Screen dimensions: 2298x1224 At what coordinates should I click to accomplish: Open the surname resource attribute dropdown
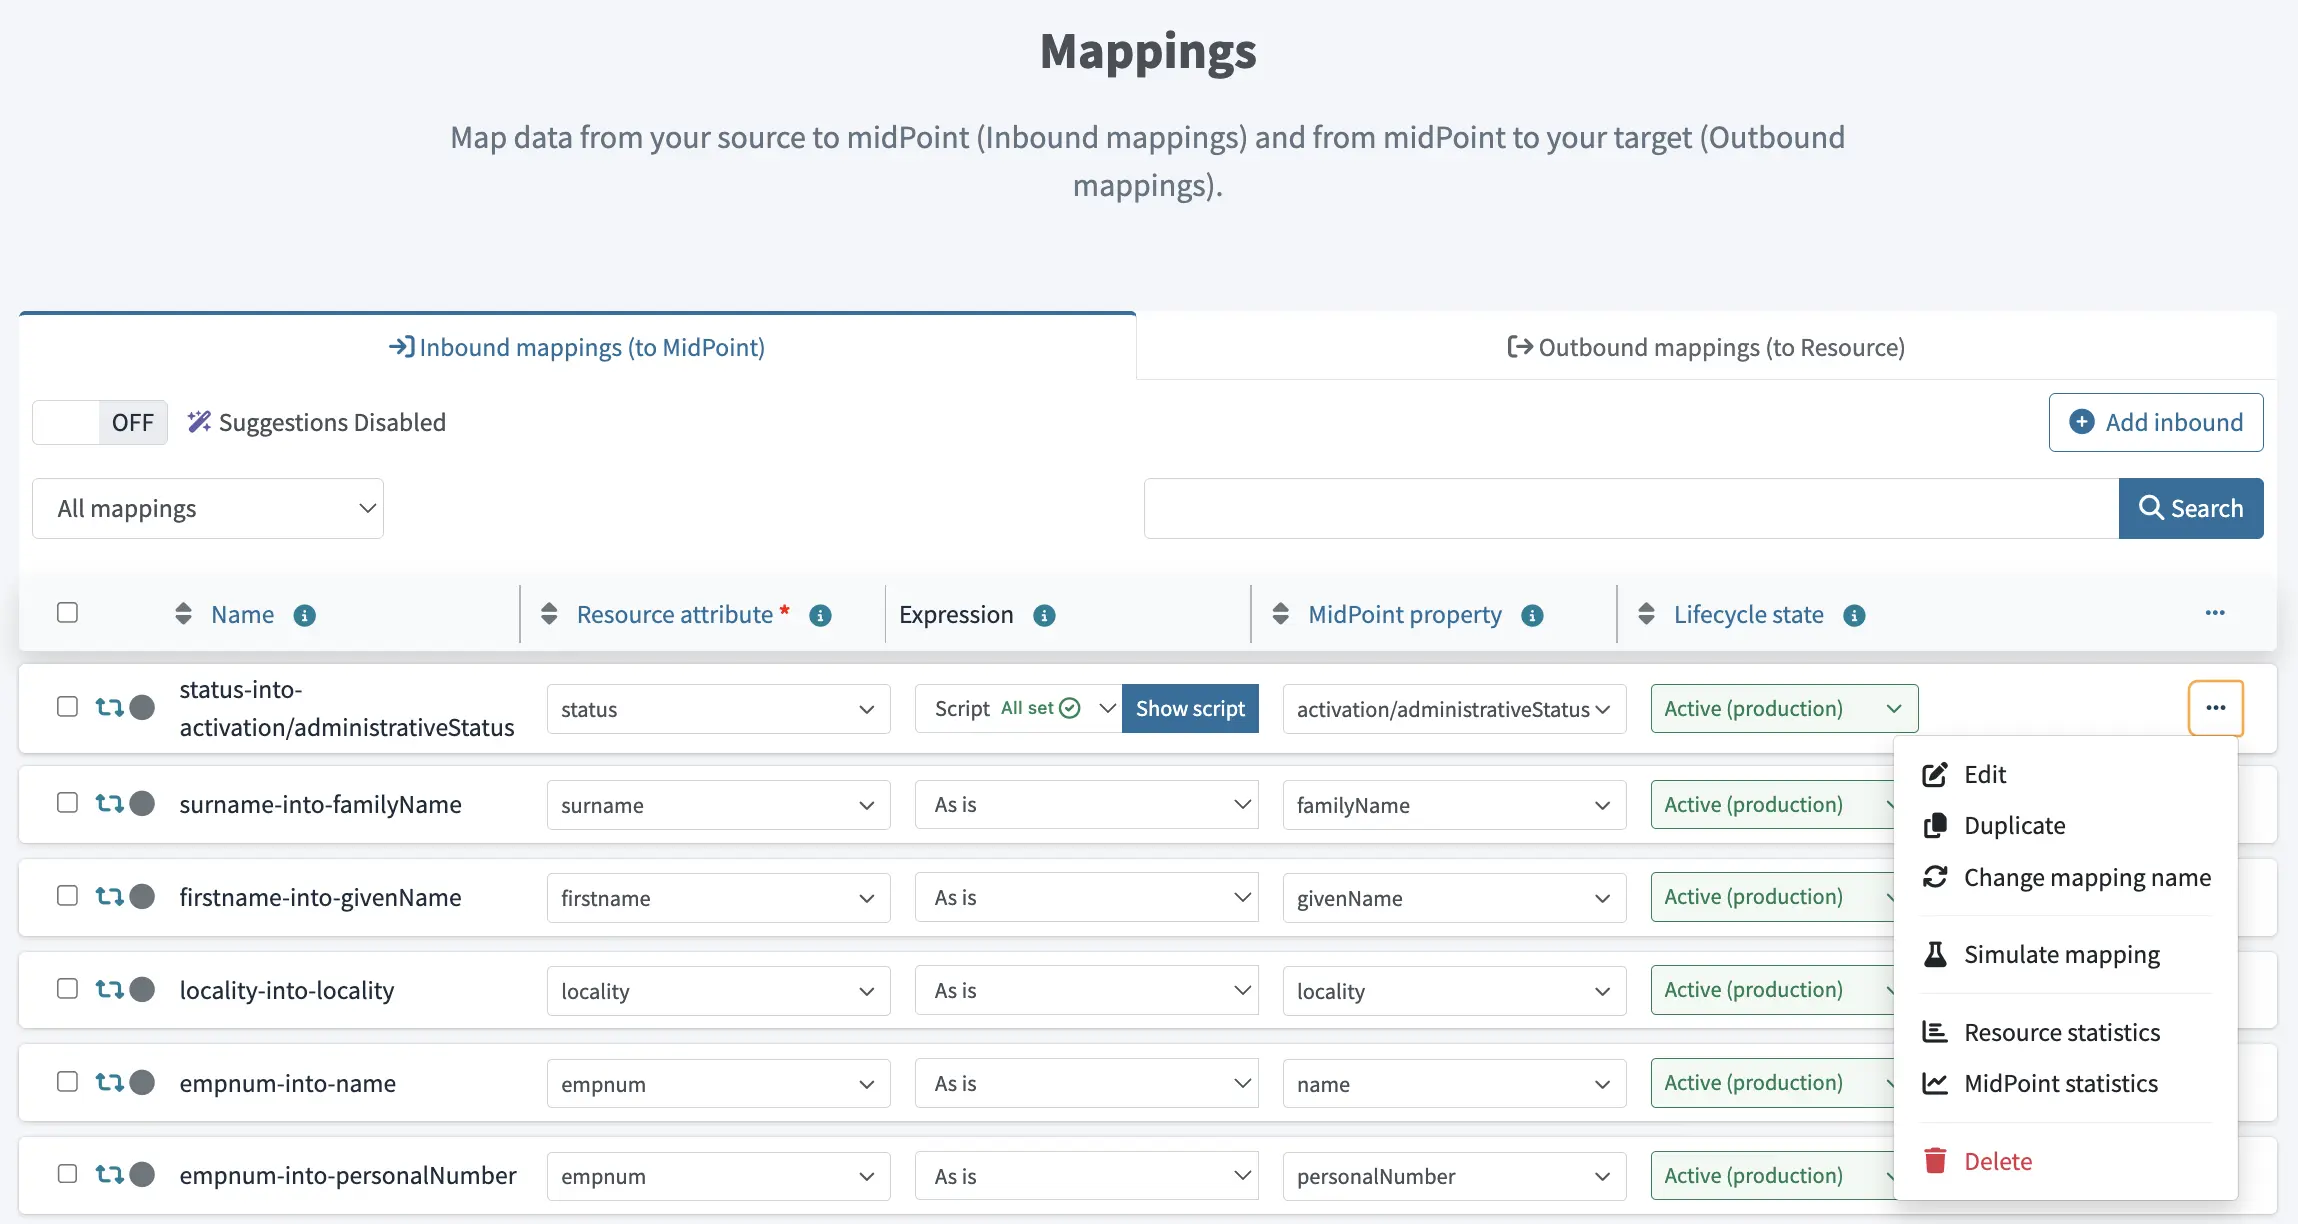click(718, 805)
